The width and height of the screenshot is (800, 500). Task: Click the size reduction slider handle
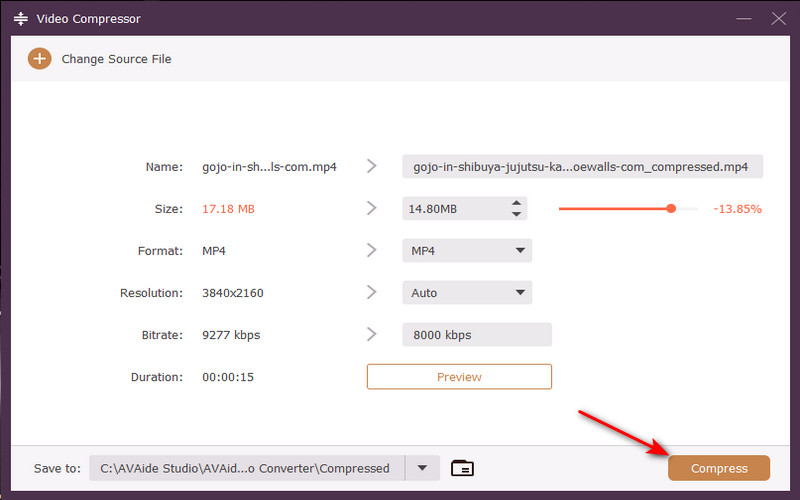tap(671, 209)
